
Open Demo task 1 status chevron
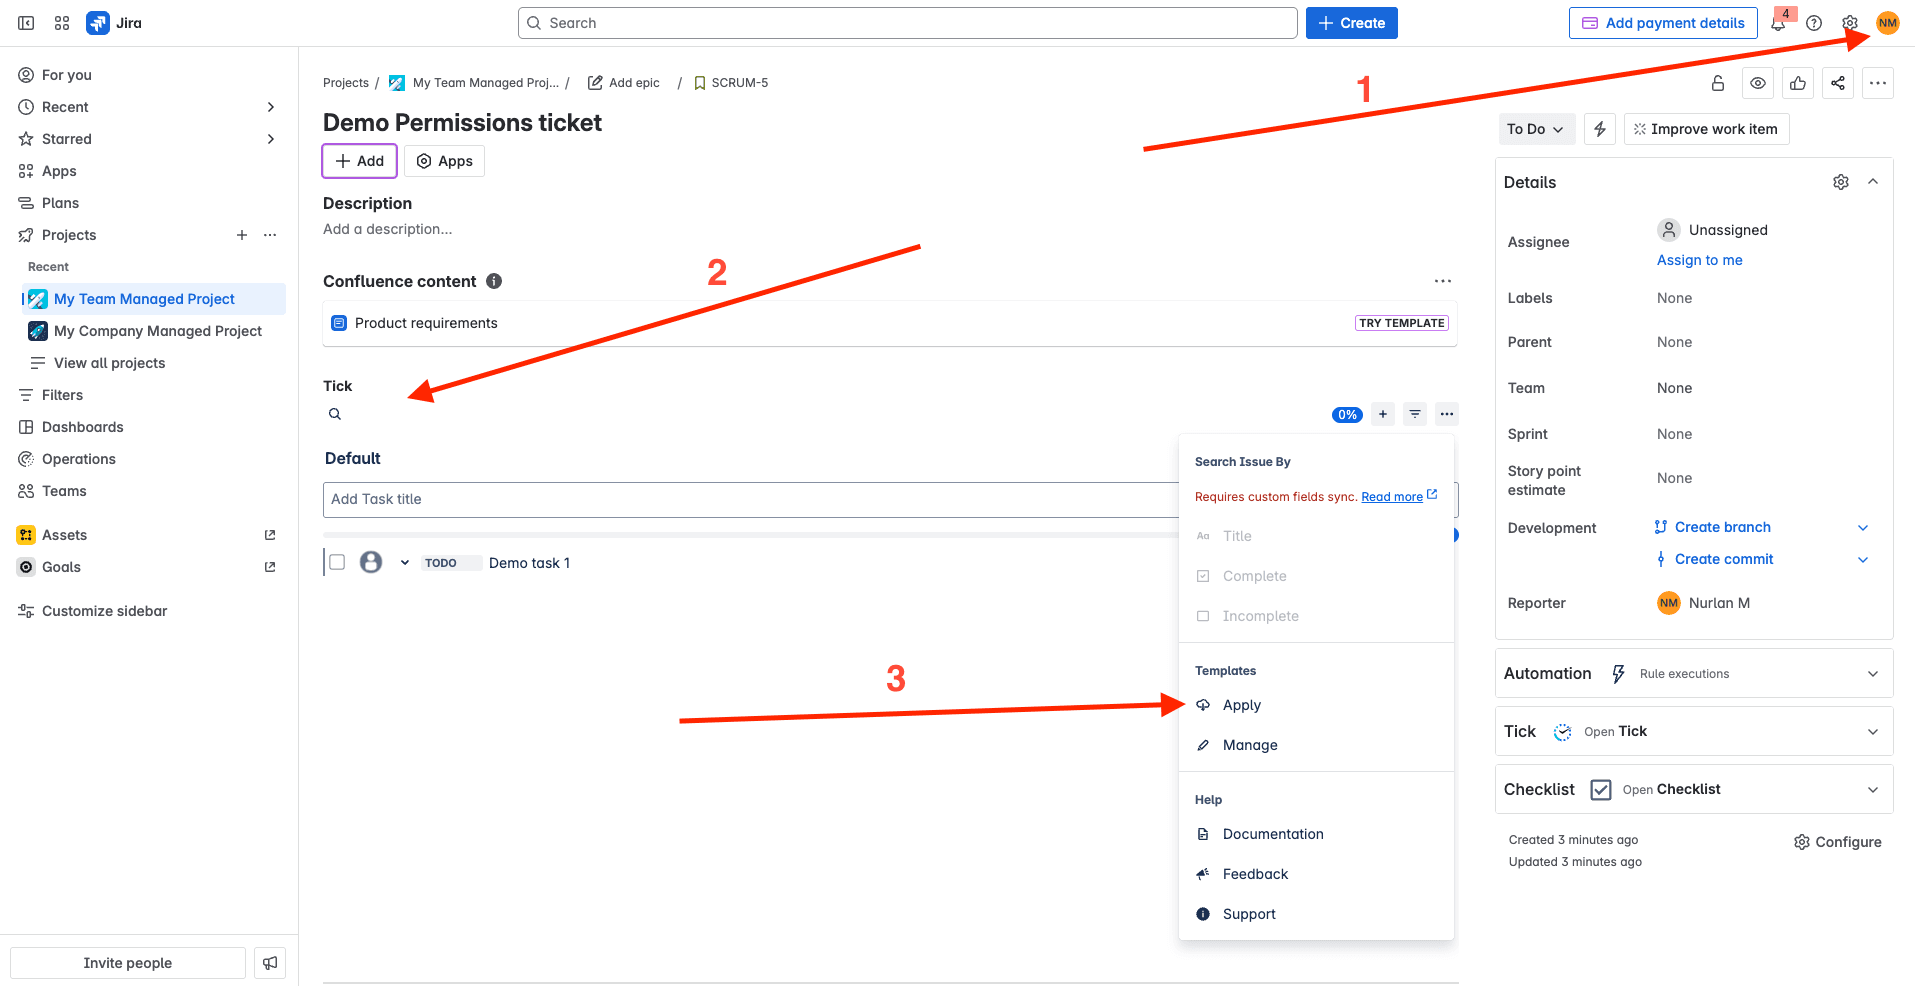tap(405, 563)
